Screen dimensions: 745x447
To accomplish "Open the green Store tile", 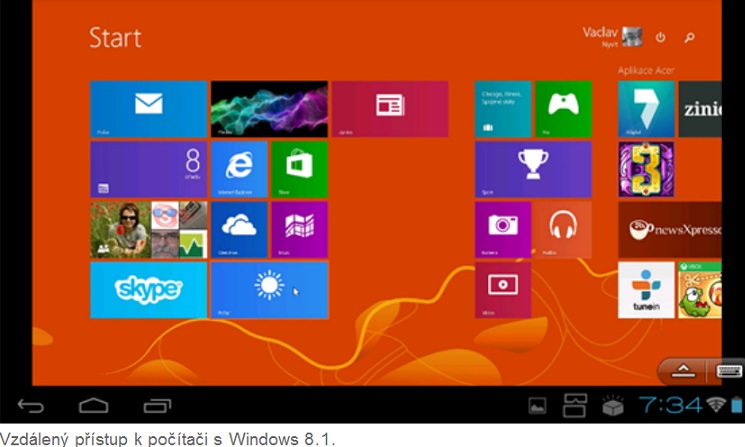I will coord(300,169).
